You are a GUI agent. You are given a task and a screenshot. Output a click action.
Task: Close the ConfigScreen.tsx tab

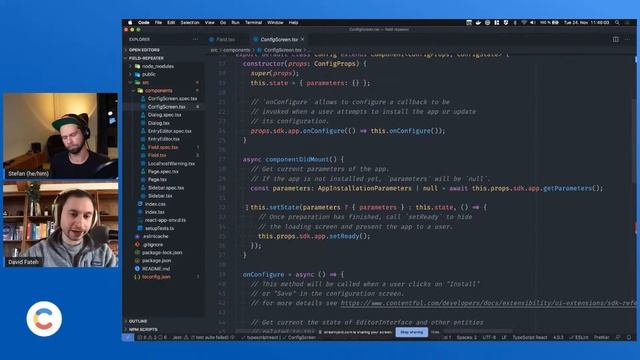[302, 39]
